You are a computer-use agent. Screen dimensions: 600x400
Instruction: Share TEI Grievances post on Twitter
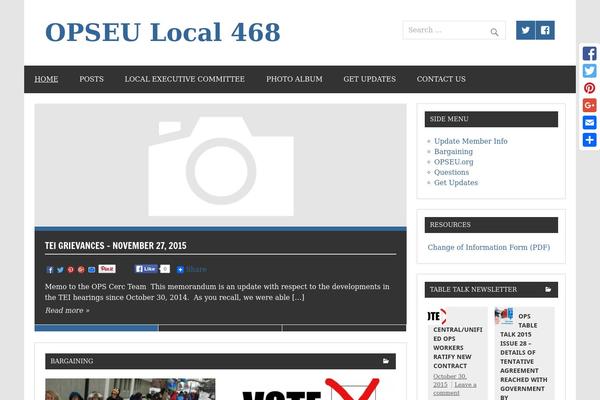tap(60, 270)
